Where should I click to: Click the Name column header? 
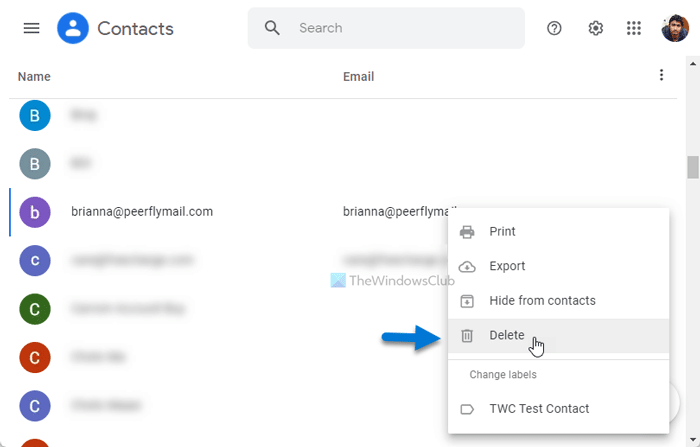click(34, 76)
